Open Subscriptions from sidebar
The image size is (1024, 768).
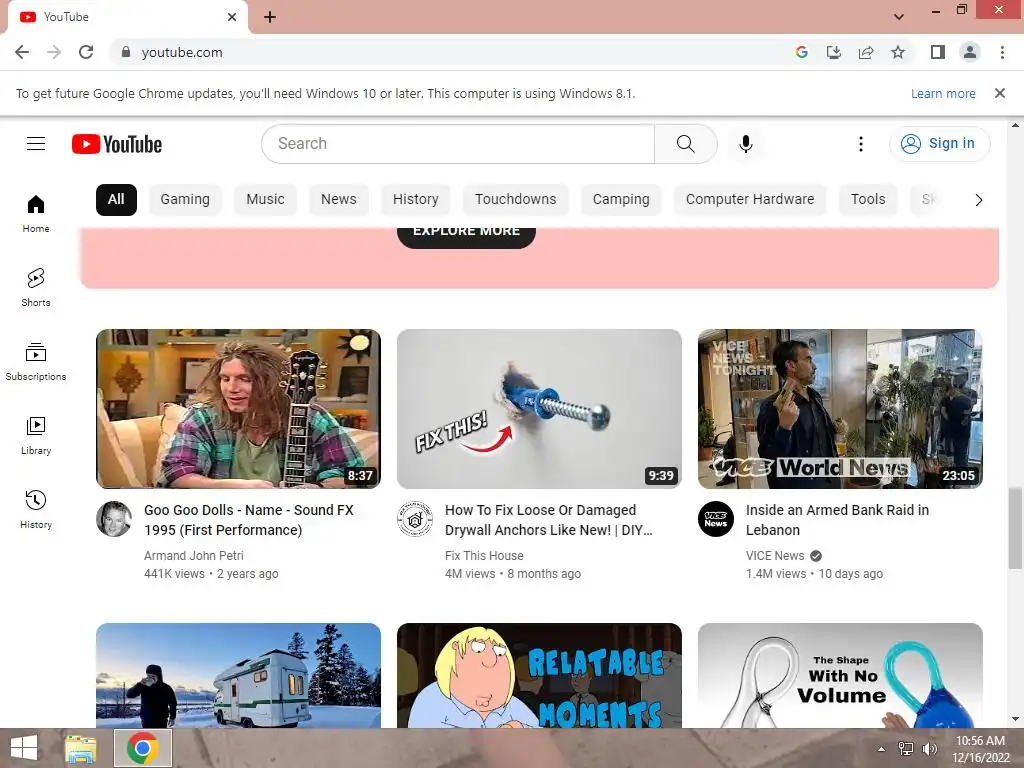36,361
